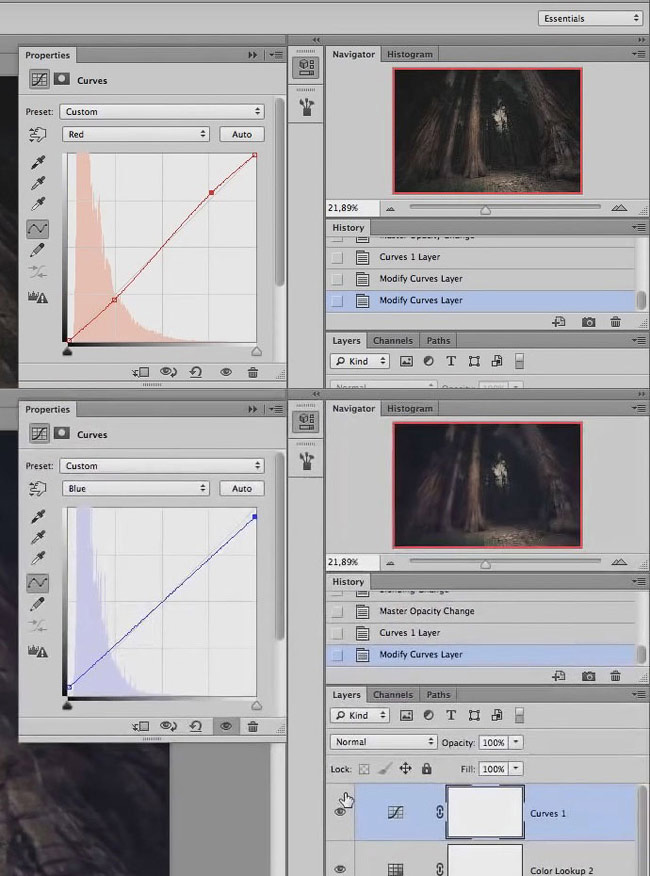Open Preset Custom dropdown above the Red channel
The width and height of the screenshot is (650, 876).
click(x=162, y=111)
